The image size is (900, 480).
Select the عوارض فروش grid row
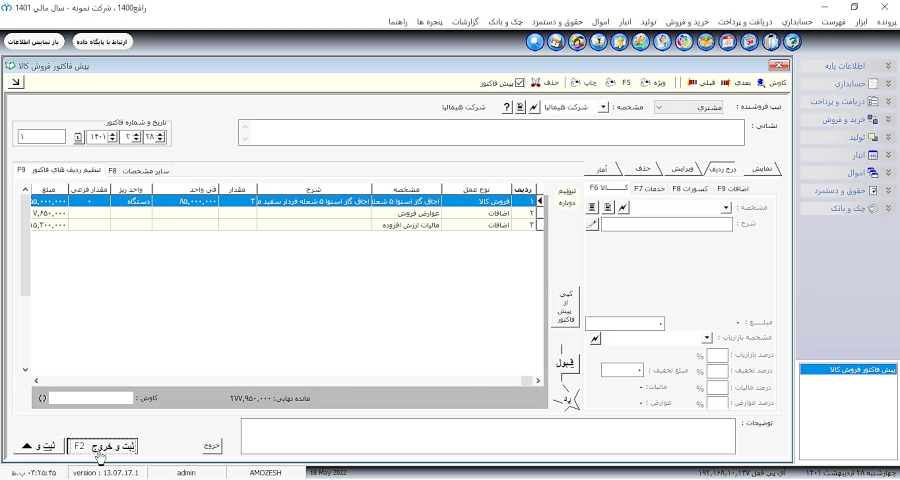pyautogui.click(x=286, y=213)
